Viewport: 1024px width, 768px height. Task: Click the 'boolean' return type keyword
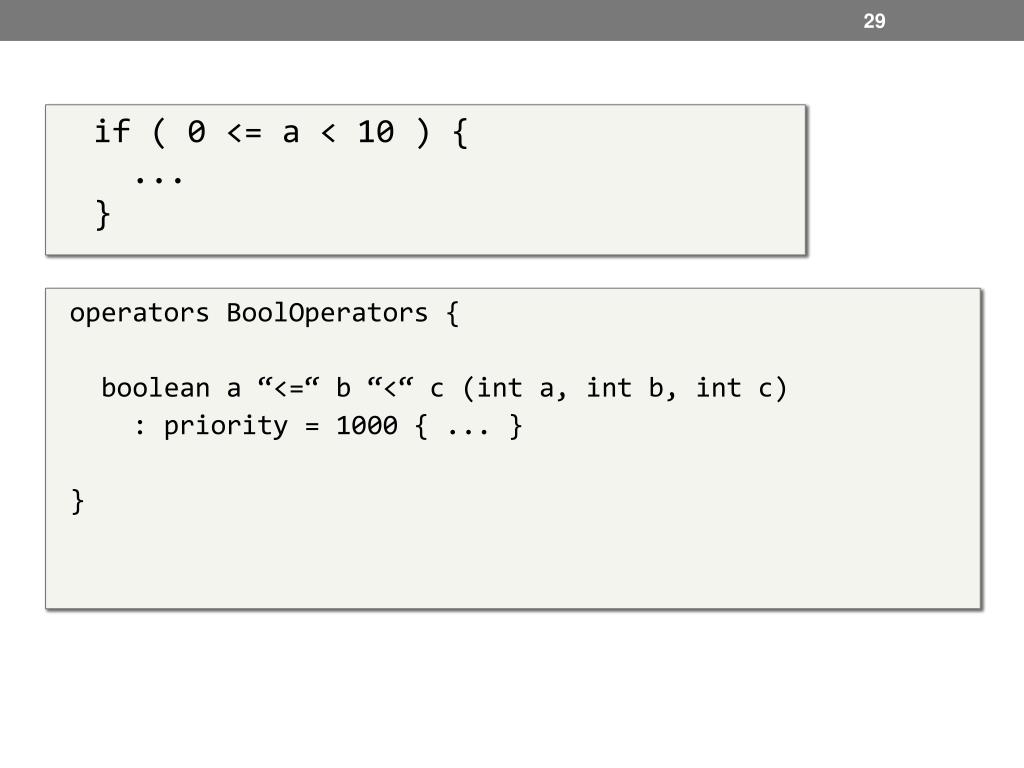[155, 388]
